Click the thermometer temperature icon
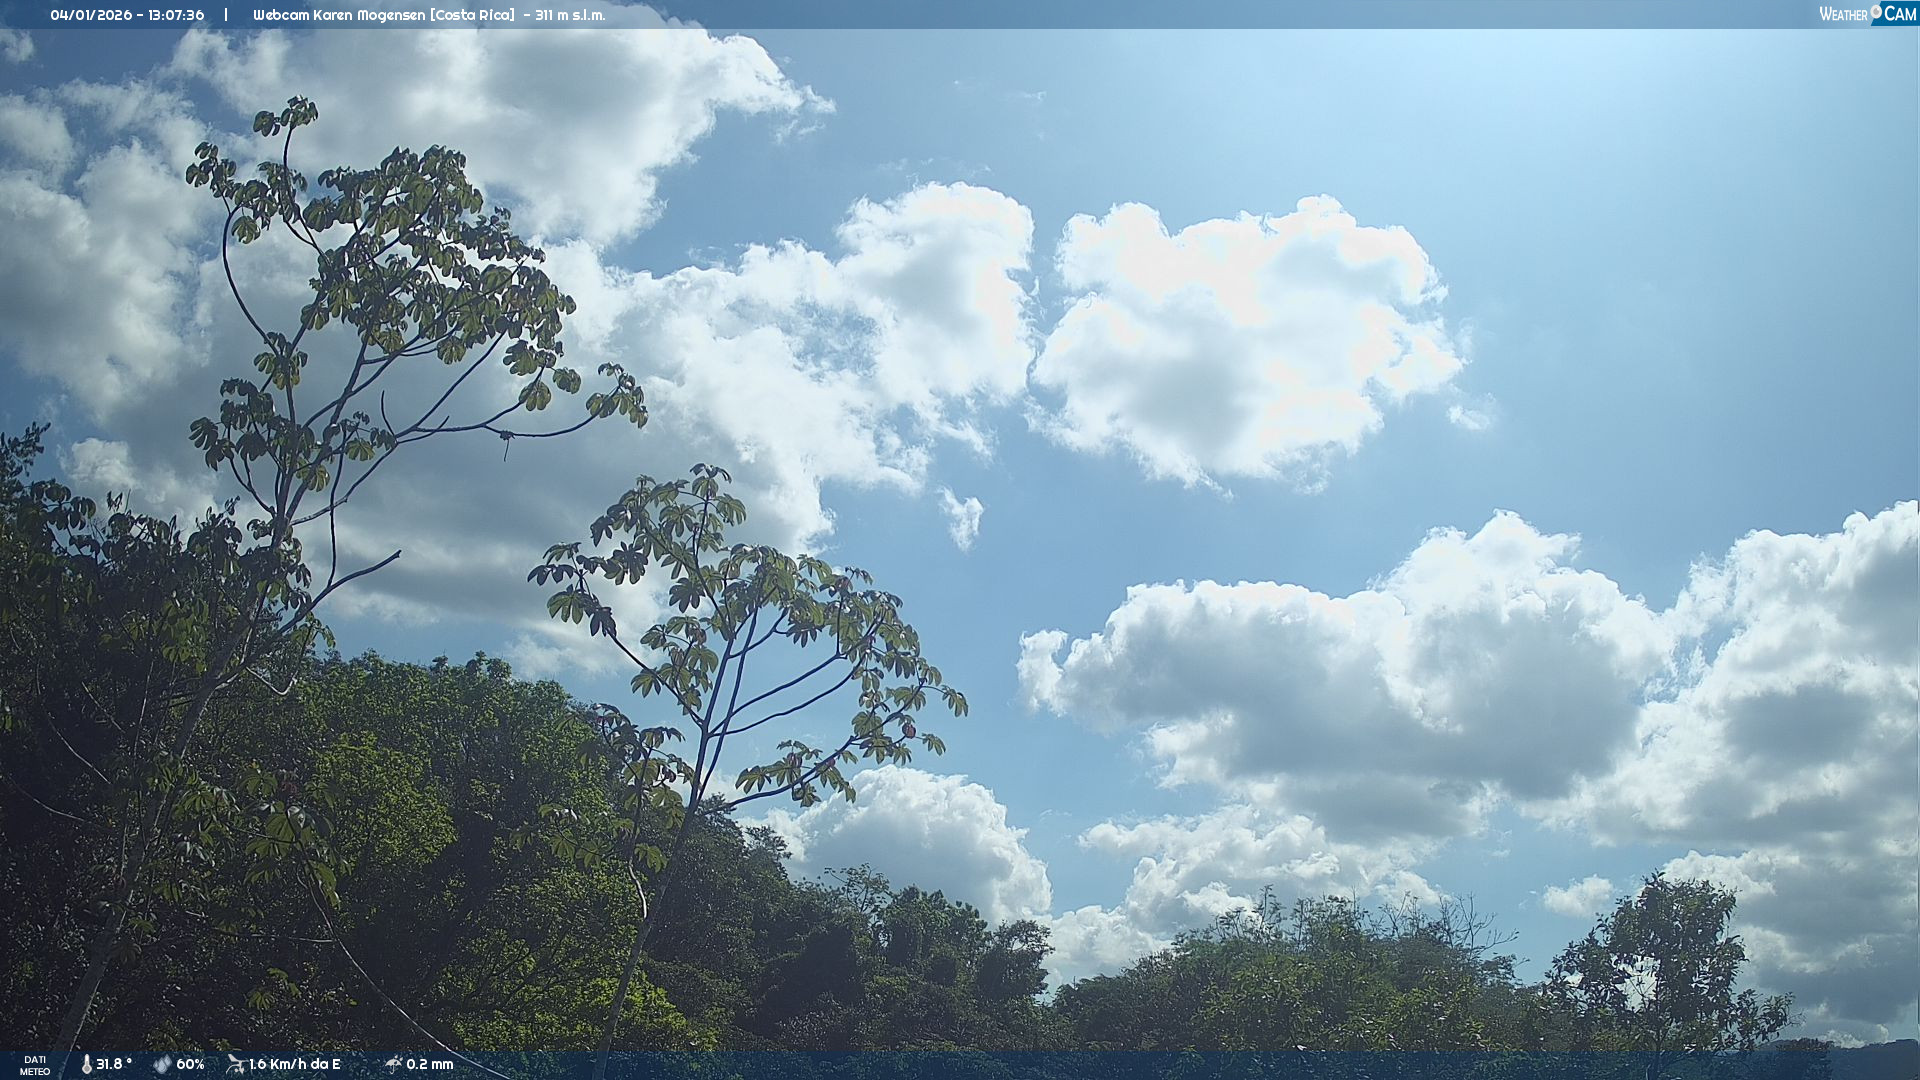Image resolution: width=1920 pixels, height=1080 pixels. tap(87, 1065)
